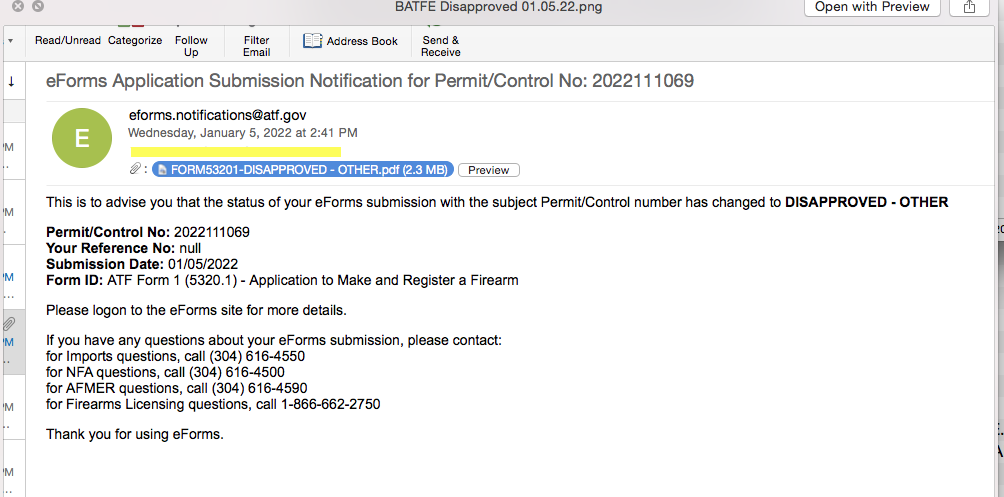1004x497 pixels.
Task: Open the Address Book
Action: click(350, 41)
